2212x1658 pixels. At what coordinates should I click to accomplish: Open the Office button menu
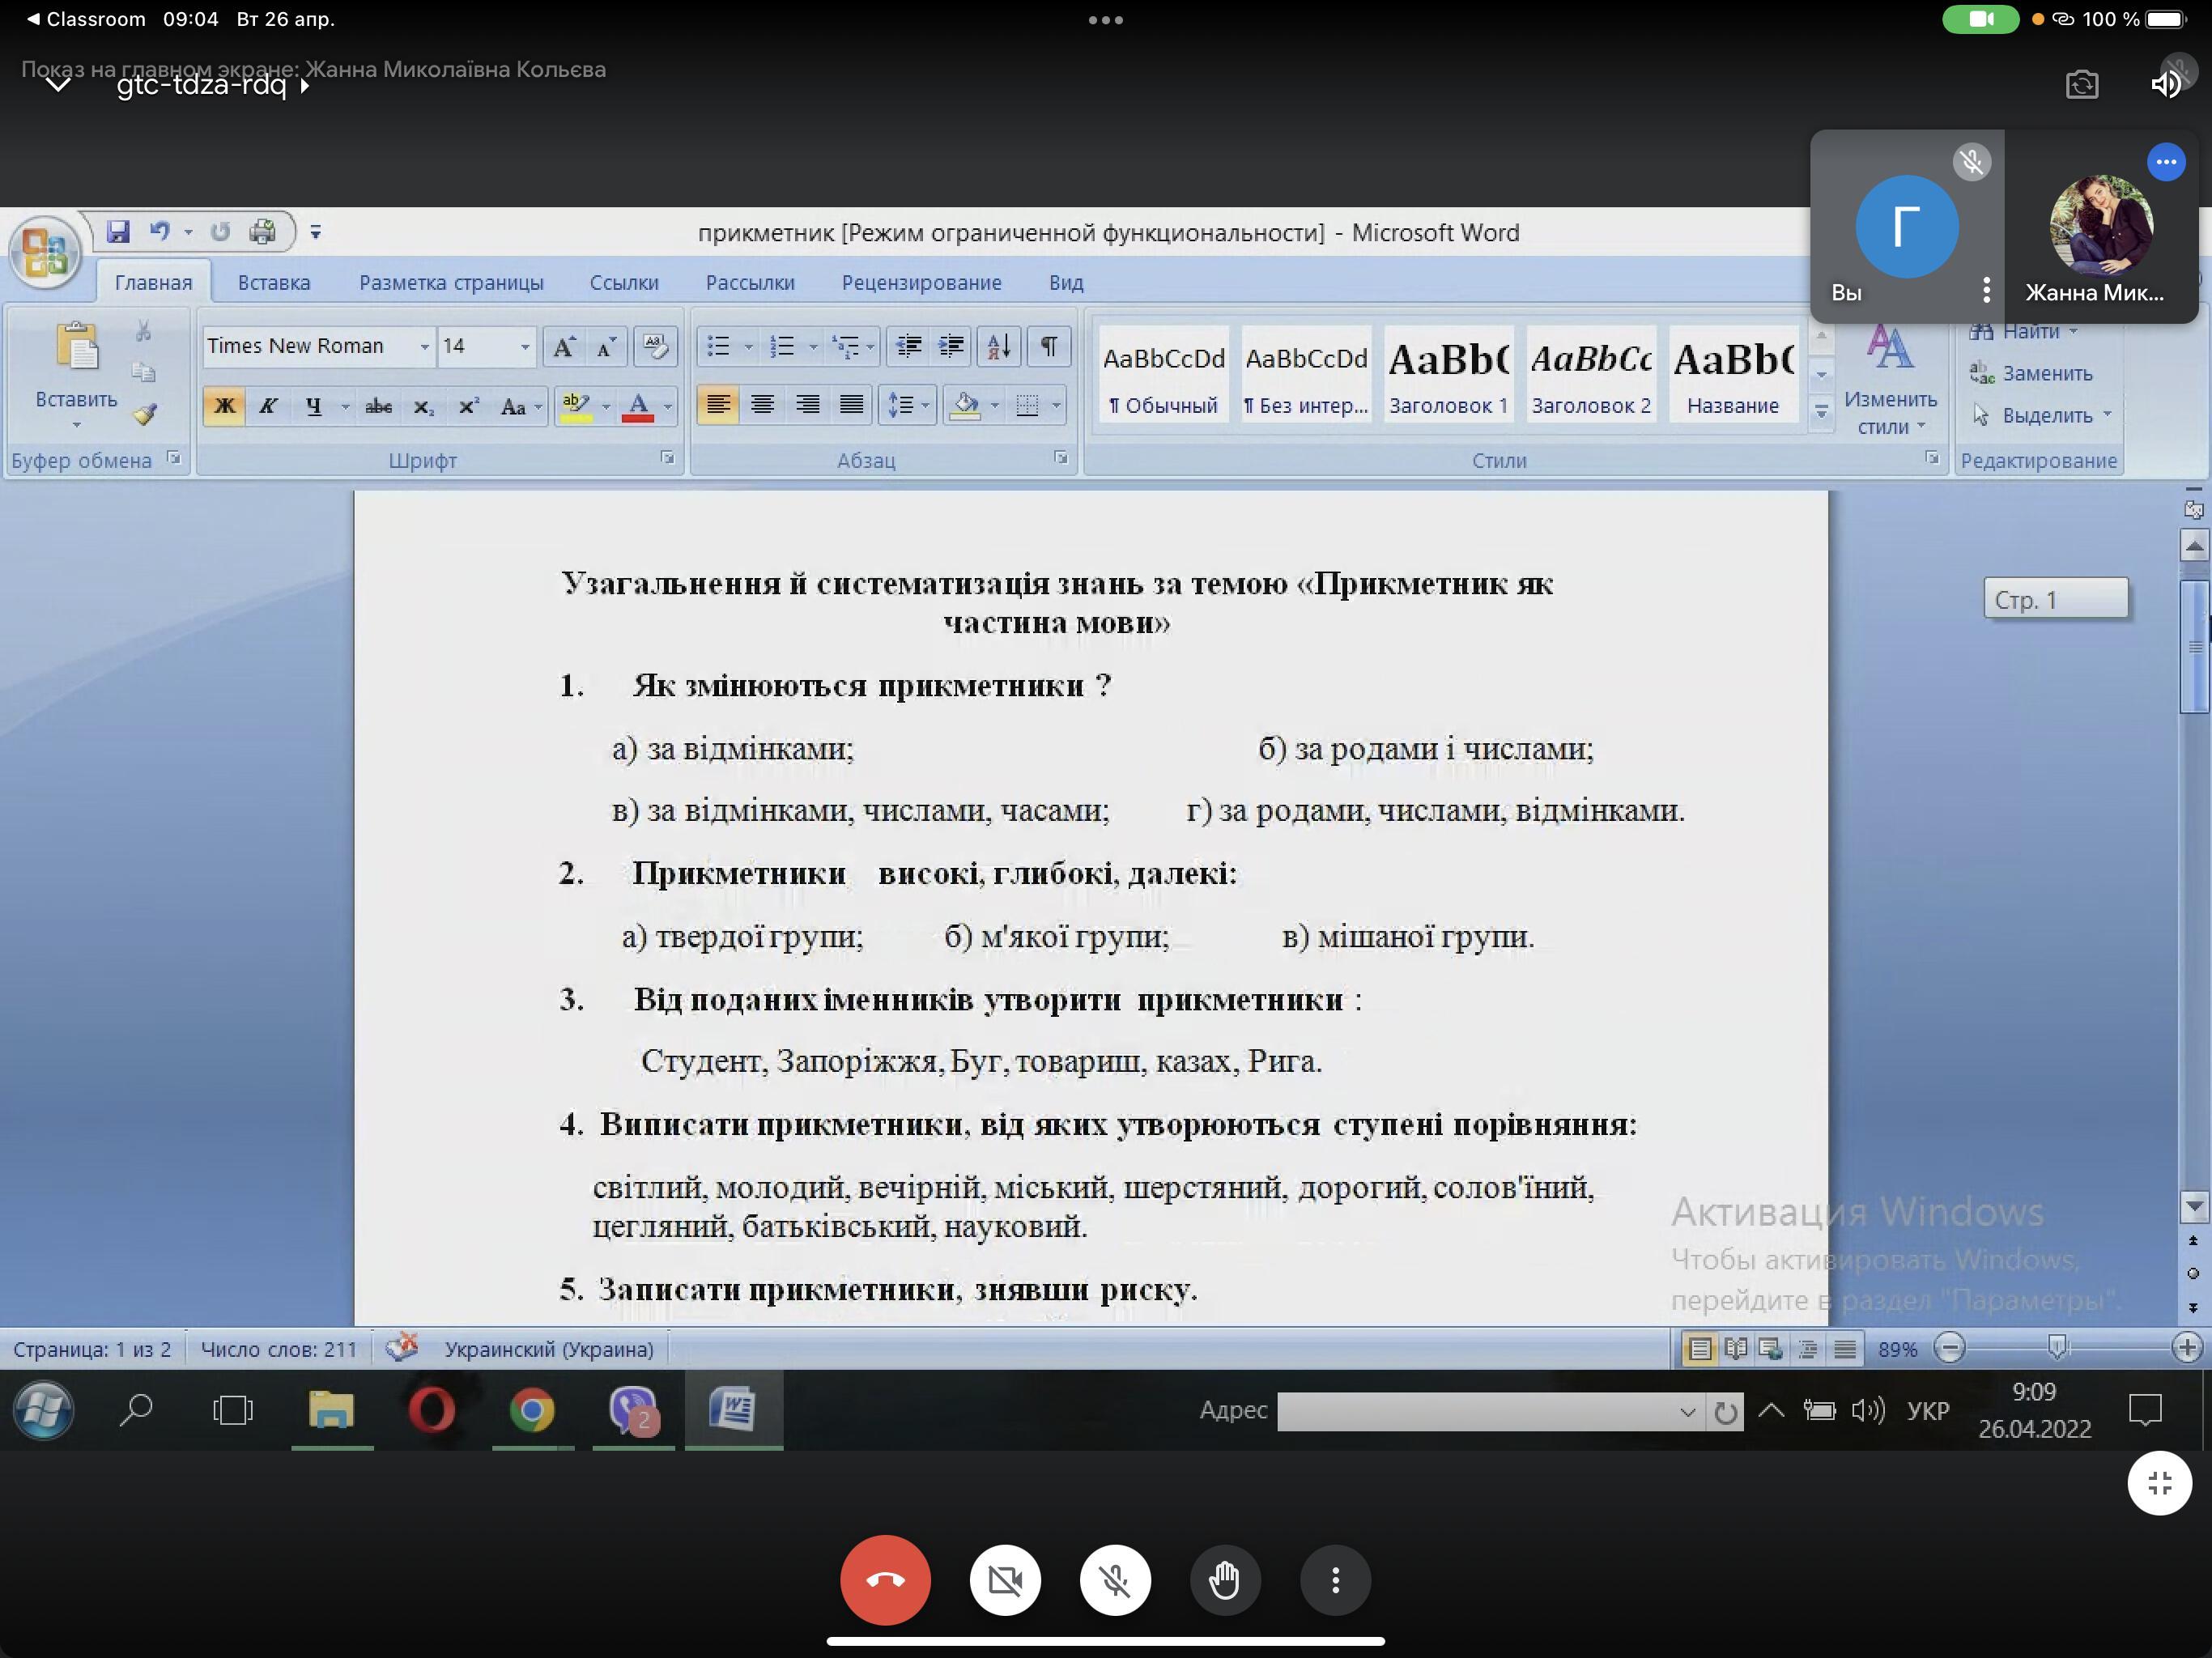coord(44,251)
